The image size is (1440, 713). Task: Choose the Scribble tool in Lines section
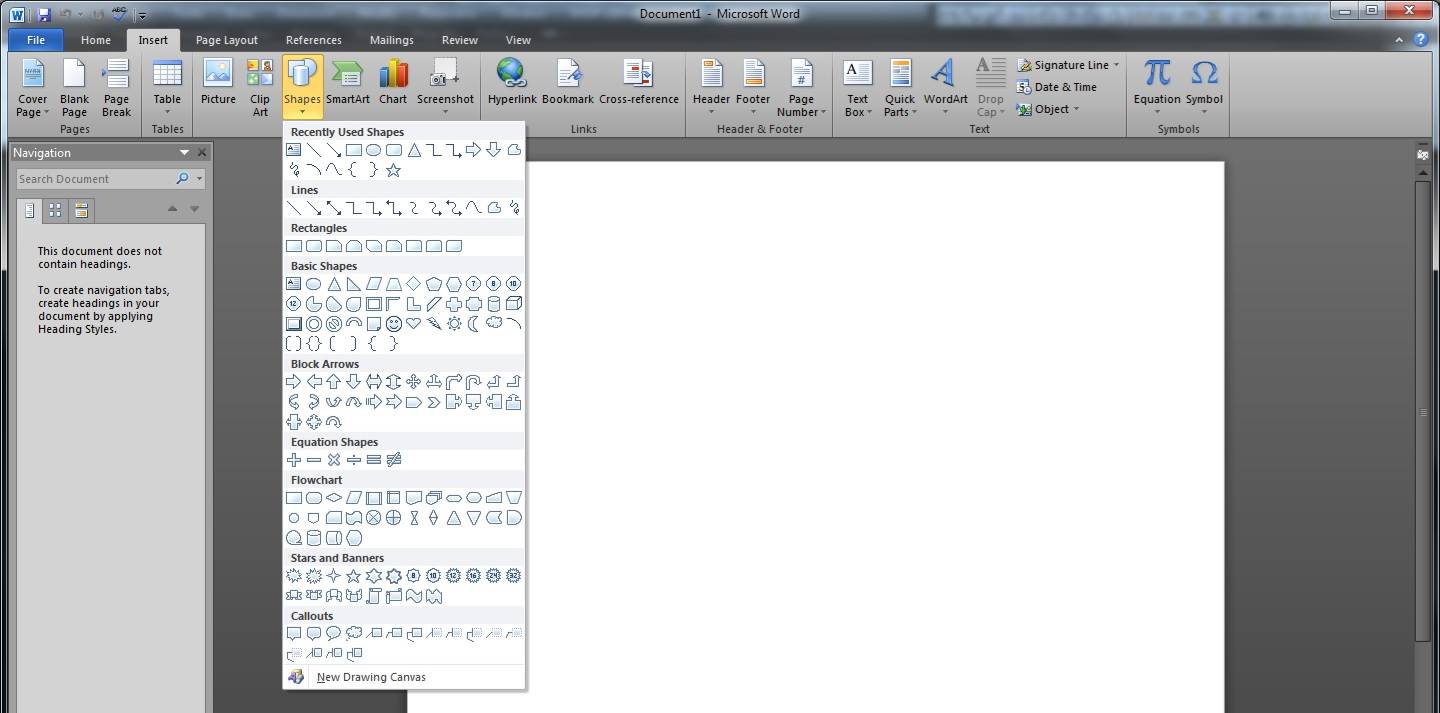tap(514, 208)
